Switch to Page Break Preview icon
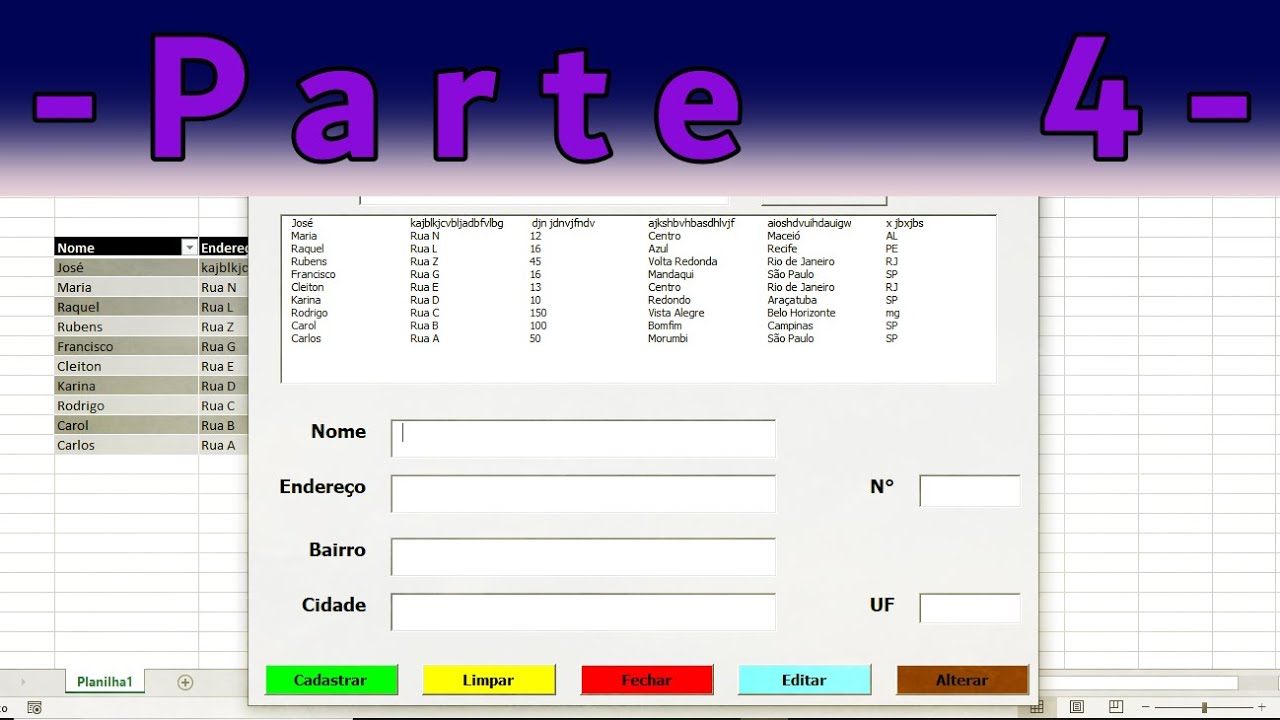The width and height of the screenshot is (1280, 720). [x=1115, y=707]
